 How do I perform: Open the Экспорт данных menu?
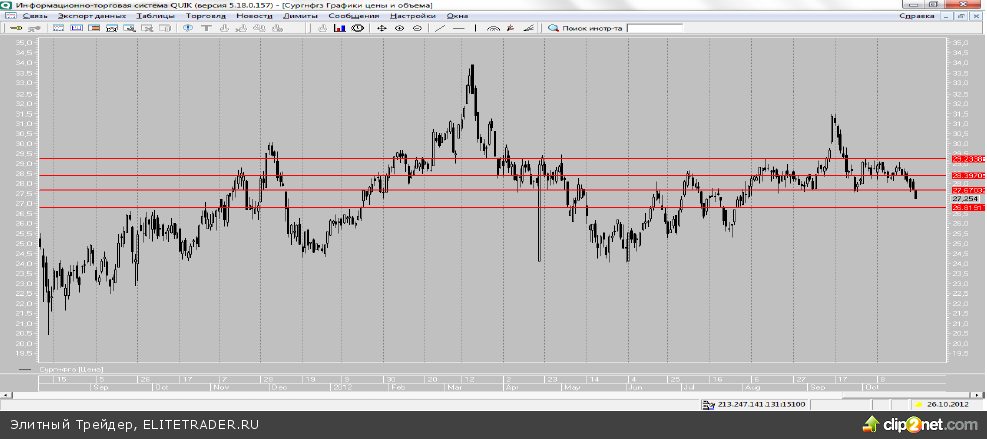tap(91, 16)
